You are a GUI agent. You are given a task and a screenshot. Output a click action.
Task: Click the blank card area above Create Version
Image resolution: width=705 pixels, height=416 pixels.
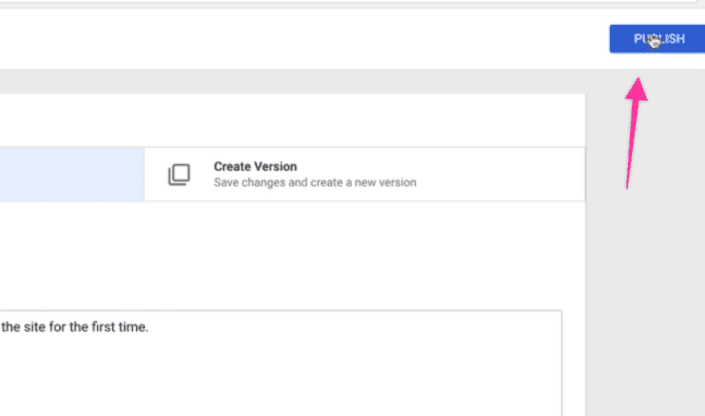(x=292, y=120)
